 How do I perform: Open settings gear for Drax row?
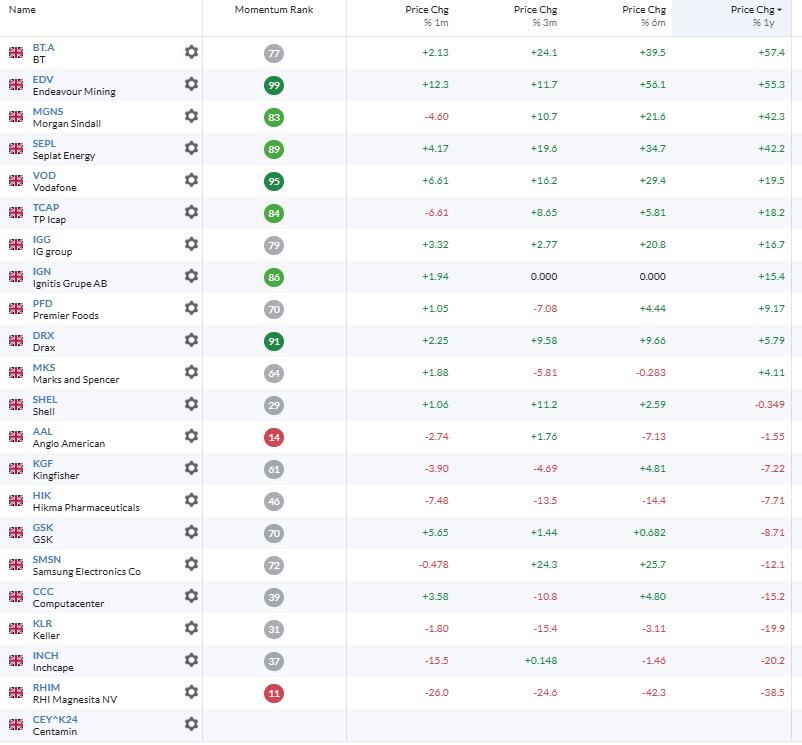coord(191,340)
